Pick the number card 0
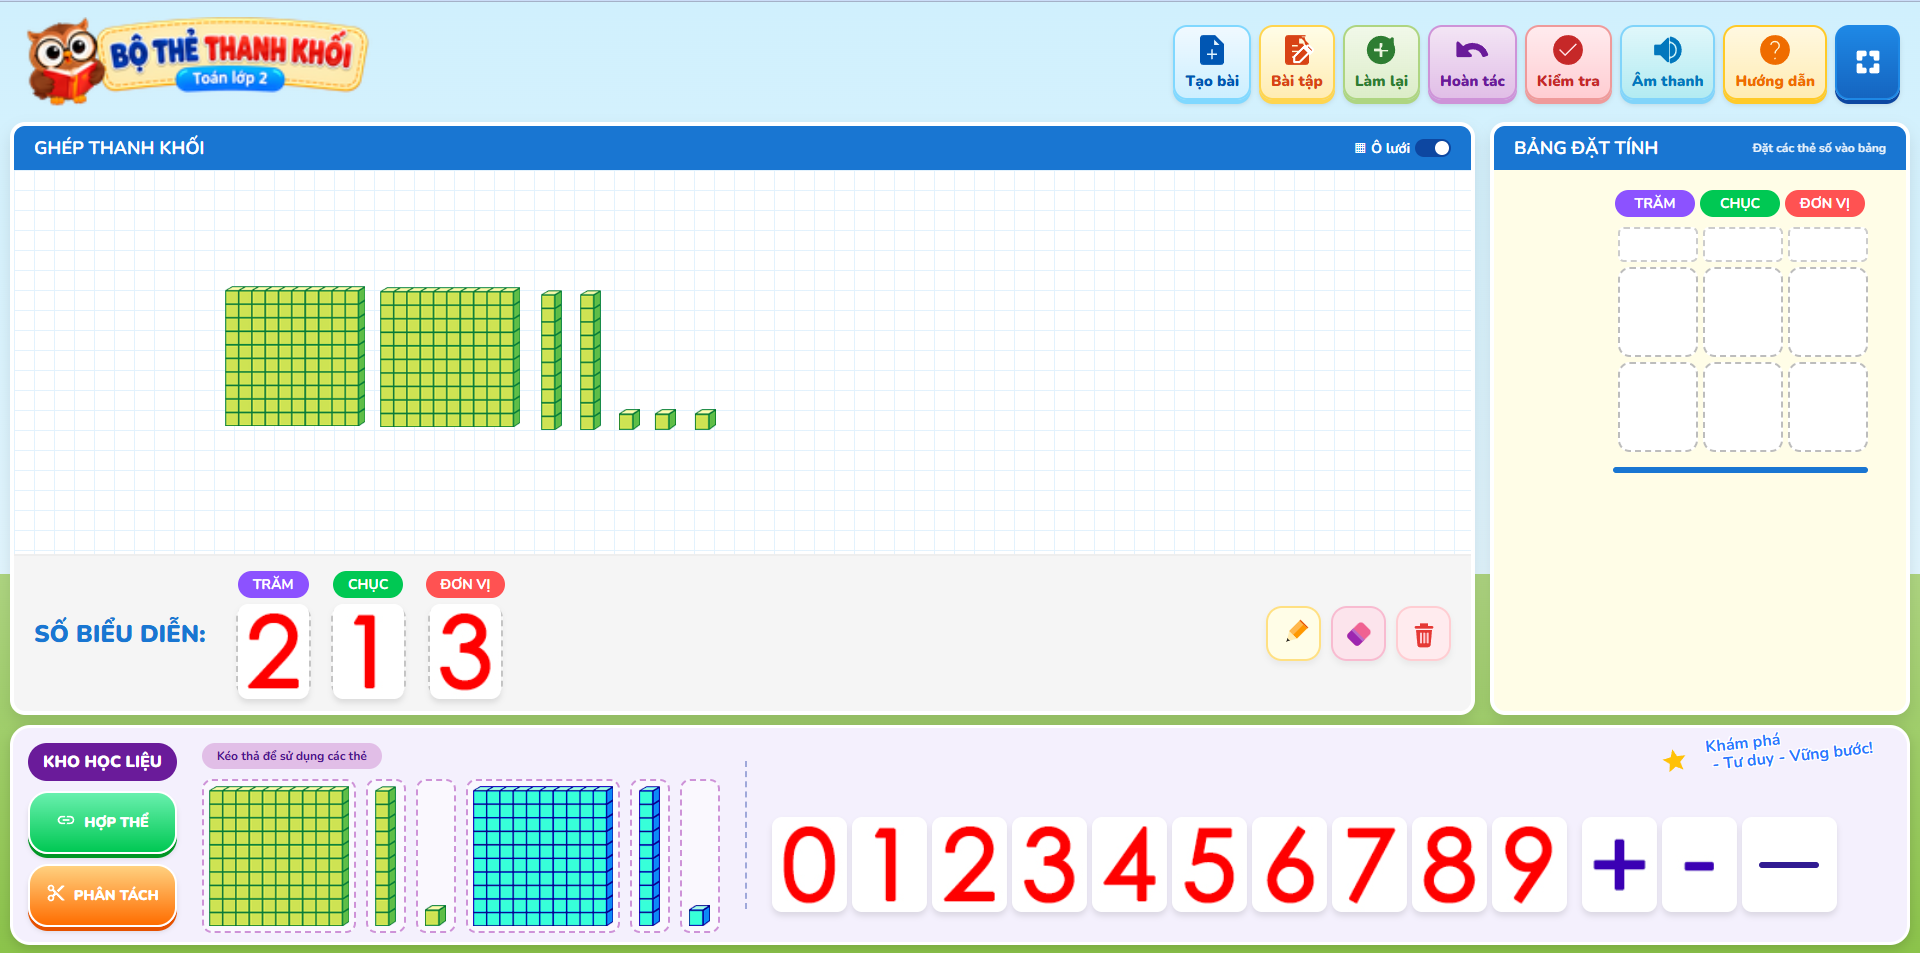1920x953 pixels. (809, 865)
